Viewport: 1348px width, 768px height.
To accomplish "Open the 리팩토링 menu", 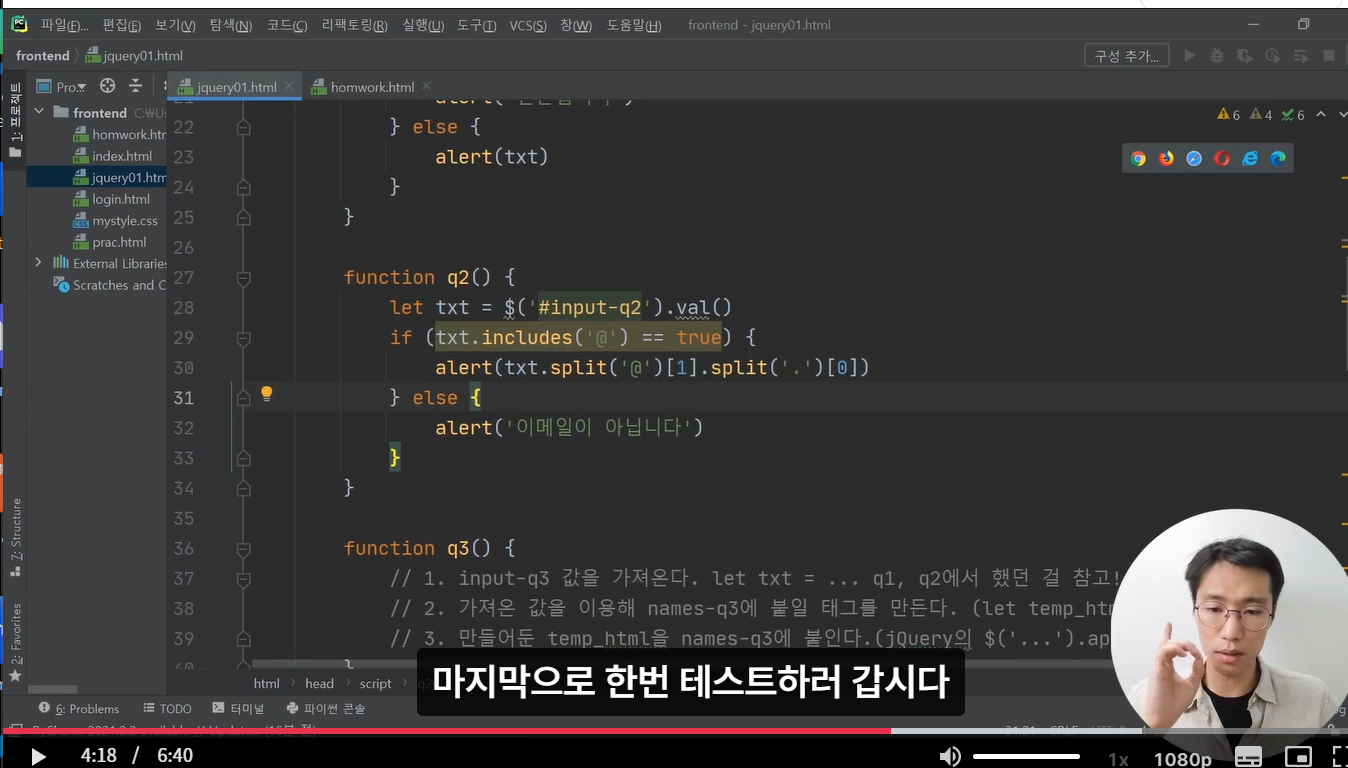I will coord(354,25).
